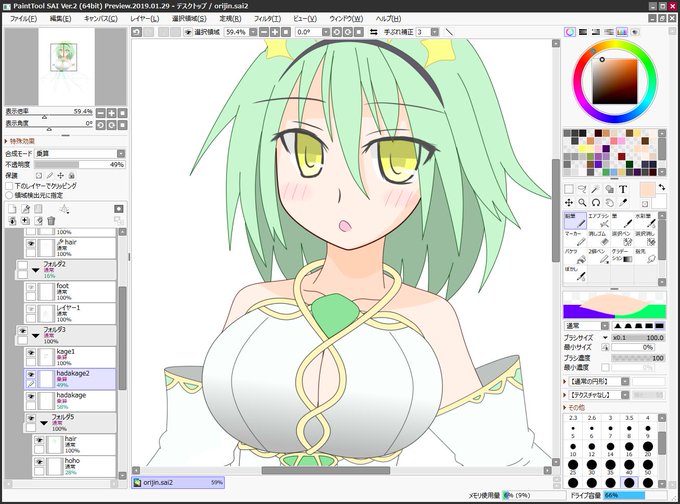Select the selection source radio option

[x=9, y=195]
